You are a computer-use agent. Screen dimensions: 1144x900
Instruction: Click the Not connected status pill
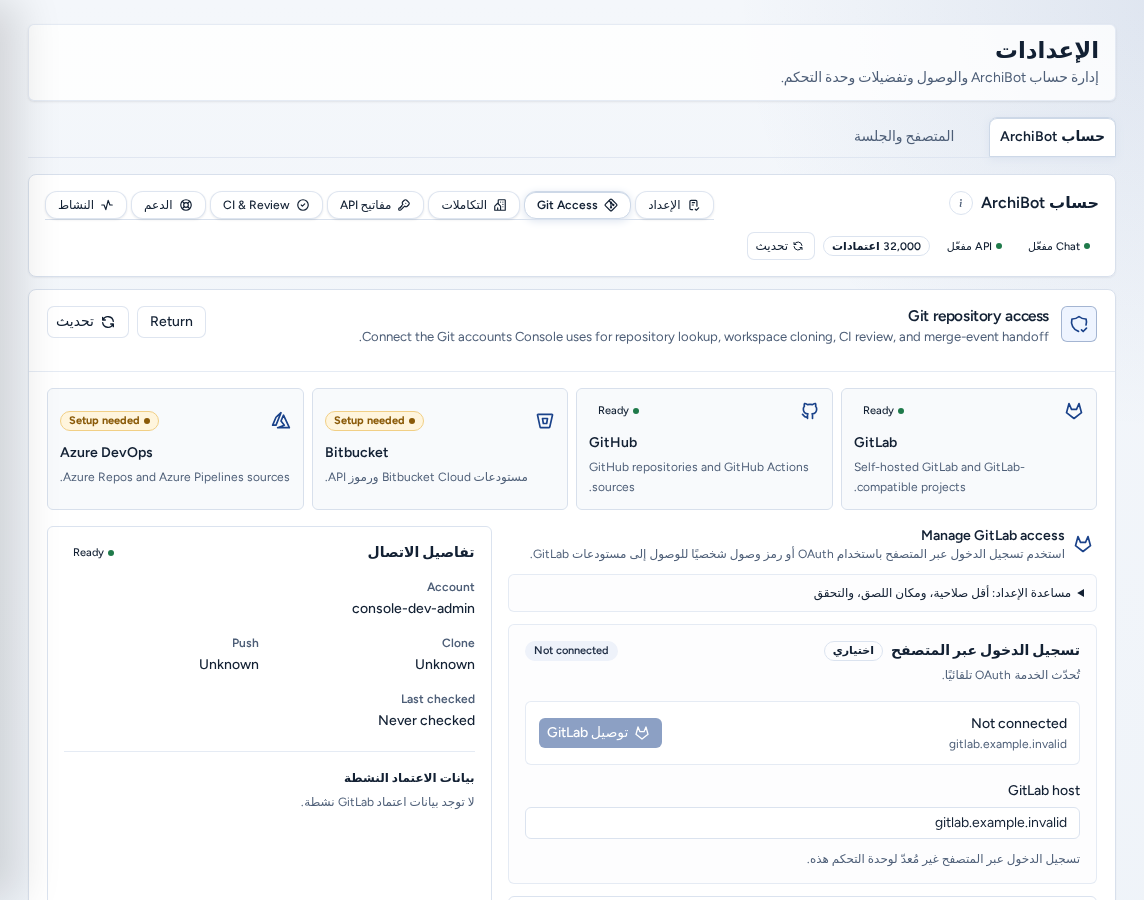pos(571,651)
